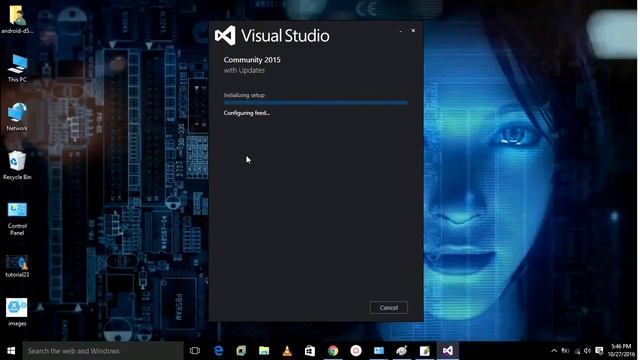This screenshot has height=360, width=640.
Task: Close the Visual Studio installer window
Action: 413,31
